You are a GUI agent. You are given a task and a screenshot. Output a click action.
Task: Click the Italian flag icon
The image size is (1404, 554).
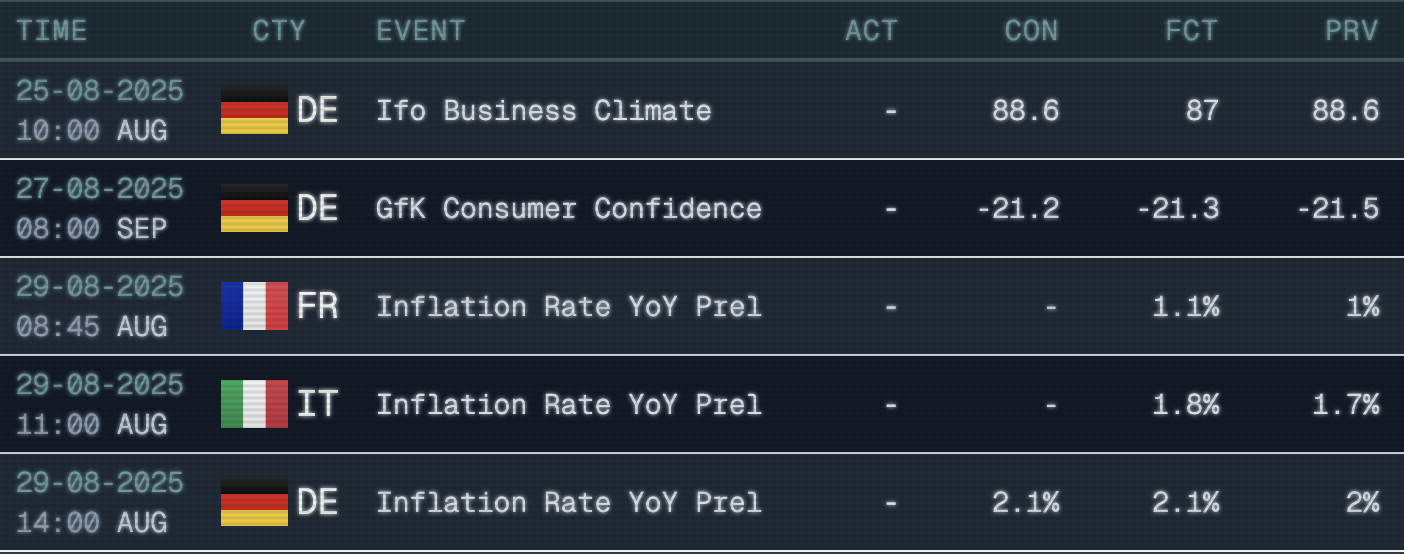[254, 404]
